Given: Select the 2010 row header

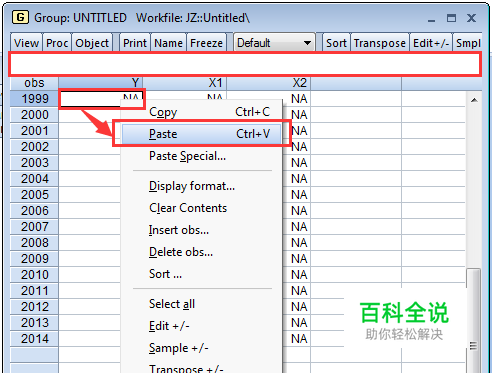Looking at the screenshot, I should 34,275.
